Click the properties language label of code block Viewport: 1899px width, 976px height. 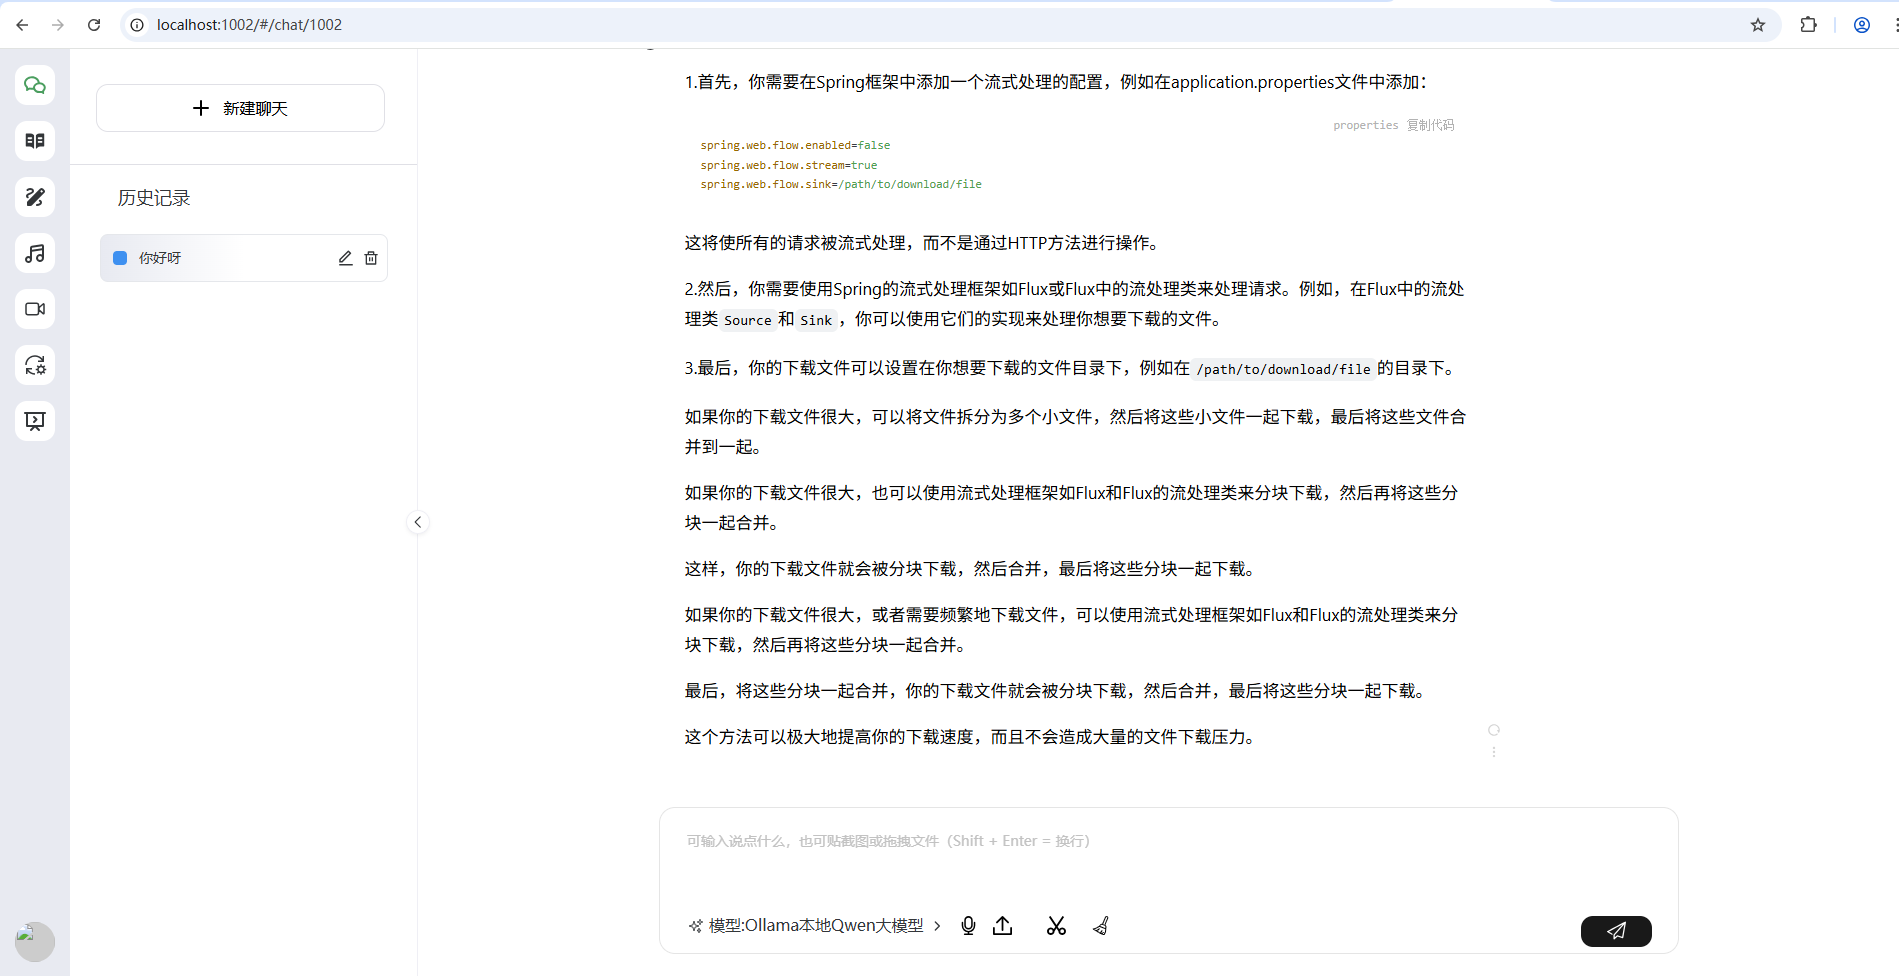(x=1365, y=125)
